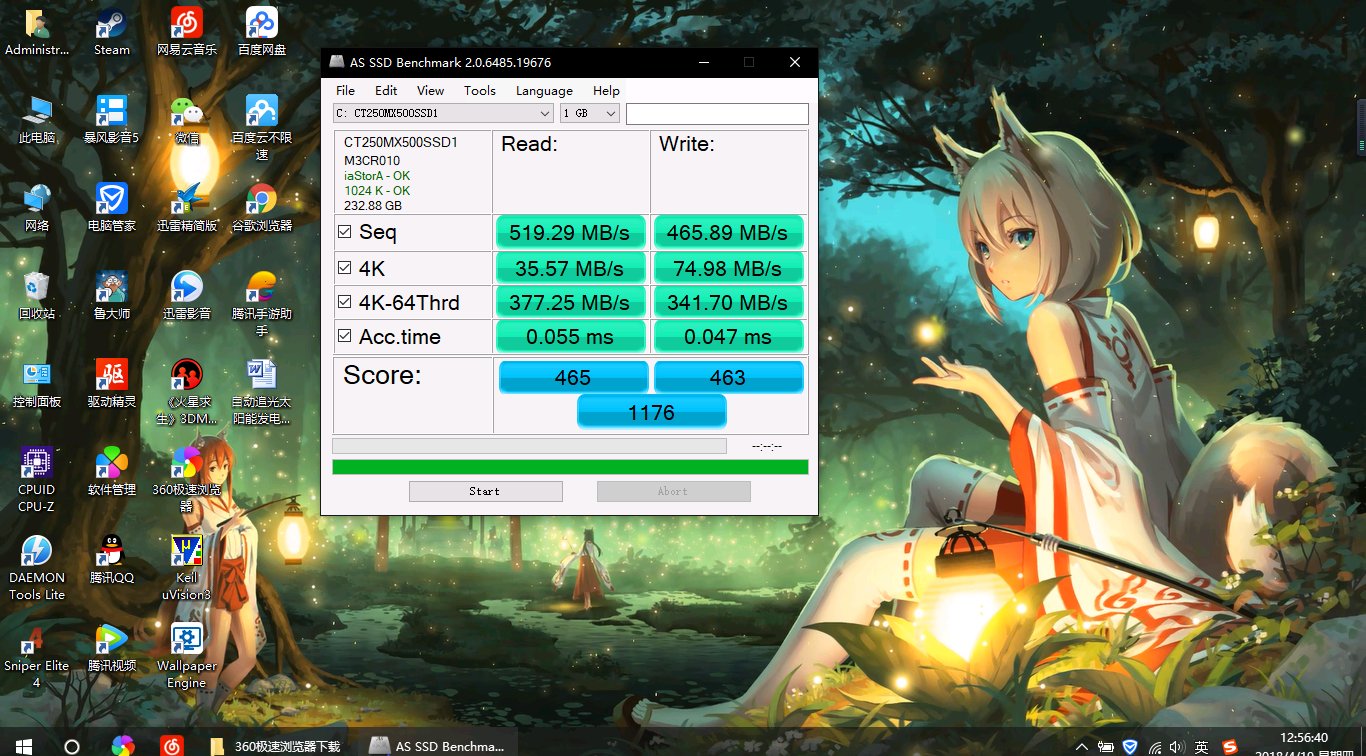This screenshot has width=1366, height=756.
Task: Open the Windows Start menu
Action: click(x=23, y=746)
